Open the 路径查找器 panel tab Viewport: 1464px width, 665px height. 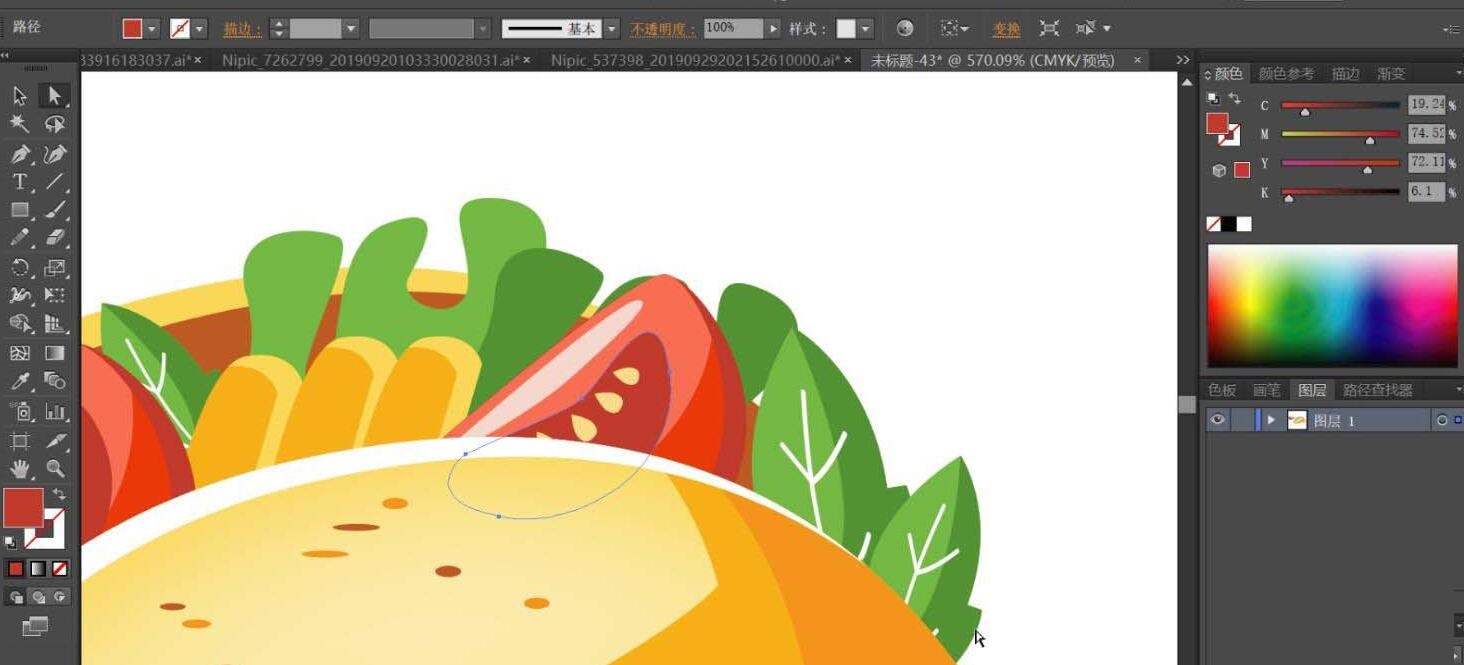(1377, 390)
